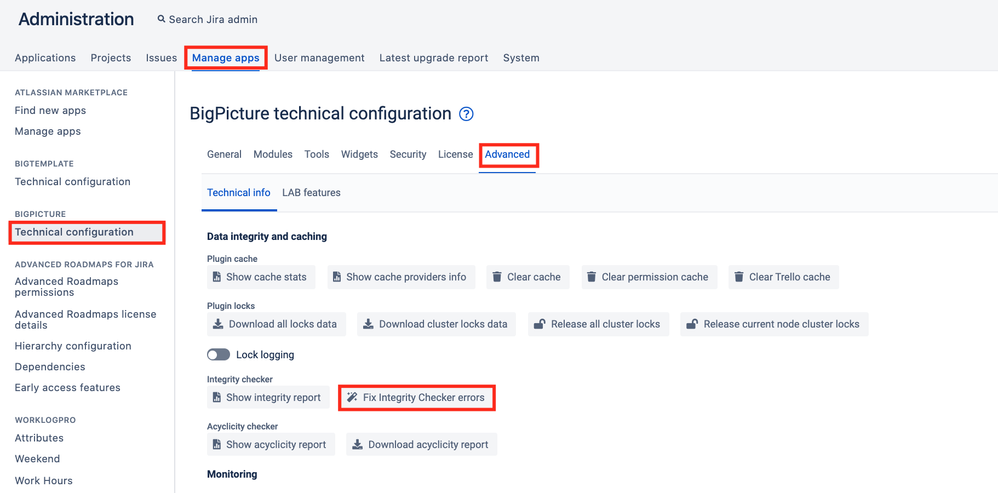Open Find new apps in sidebar

50,111
